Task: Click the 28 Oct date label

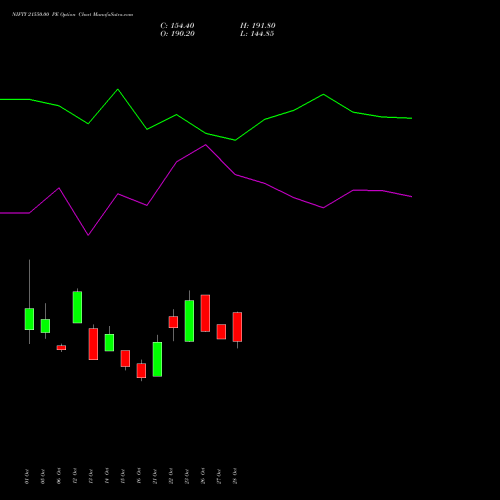Action: 235,476
